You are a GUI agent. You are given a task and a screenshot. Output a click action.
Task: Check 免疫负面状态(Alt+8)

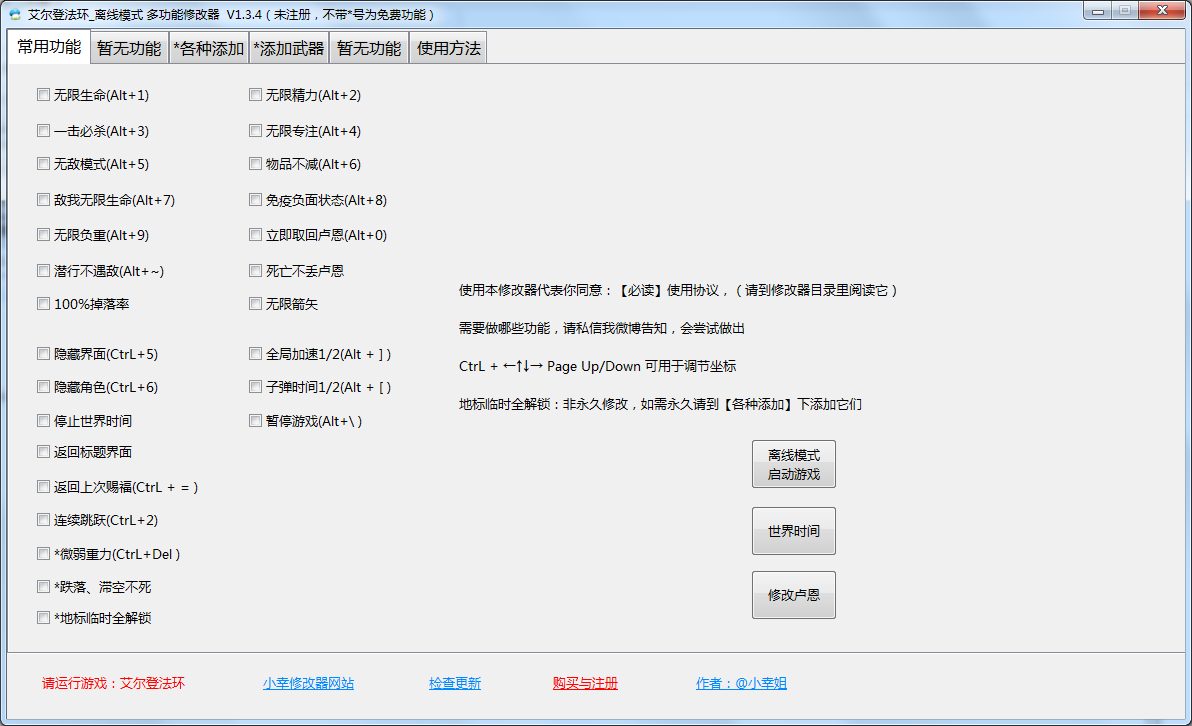pyautogui.click(x=255, y=200)
